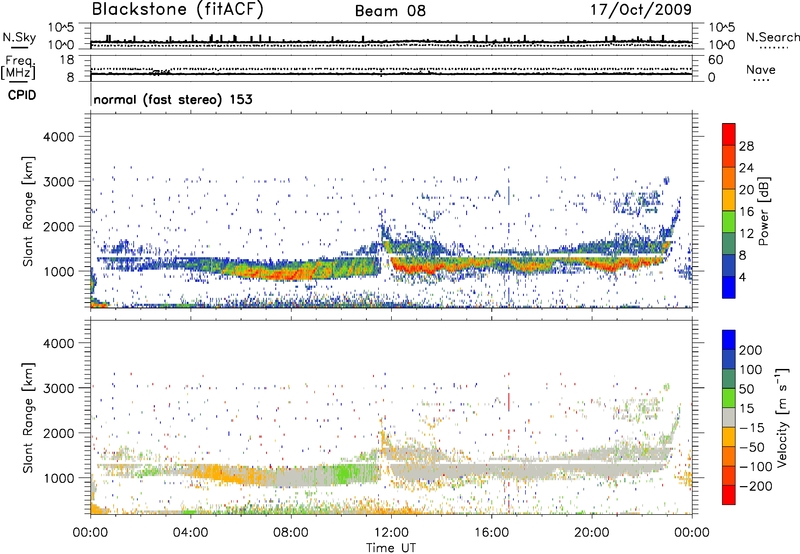
Task: Click the green velocity patch near 10:00 UT
Action: pyautogui.click(x=348, y=473)
